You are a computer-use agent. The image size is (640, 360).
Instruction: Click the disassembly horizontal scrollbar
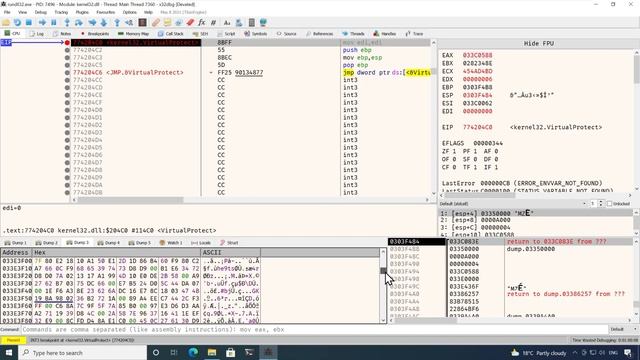coord(130,200)
